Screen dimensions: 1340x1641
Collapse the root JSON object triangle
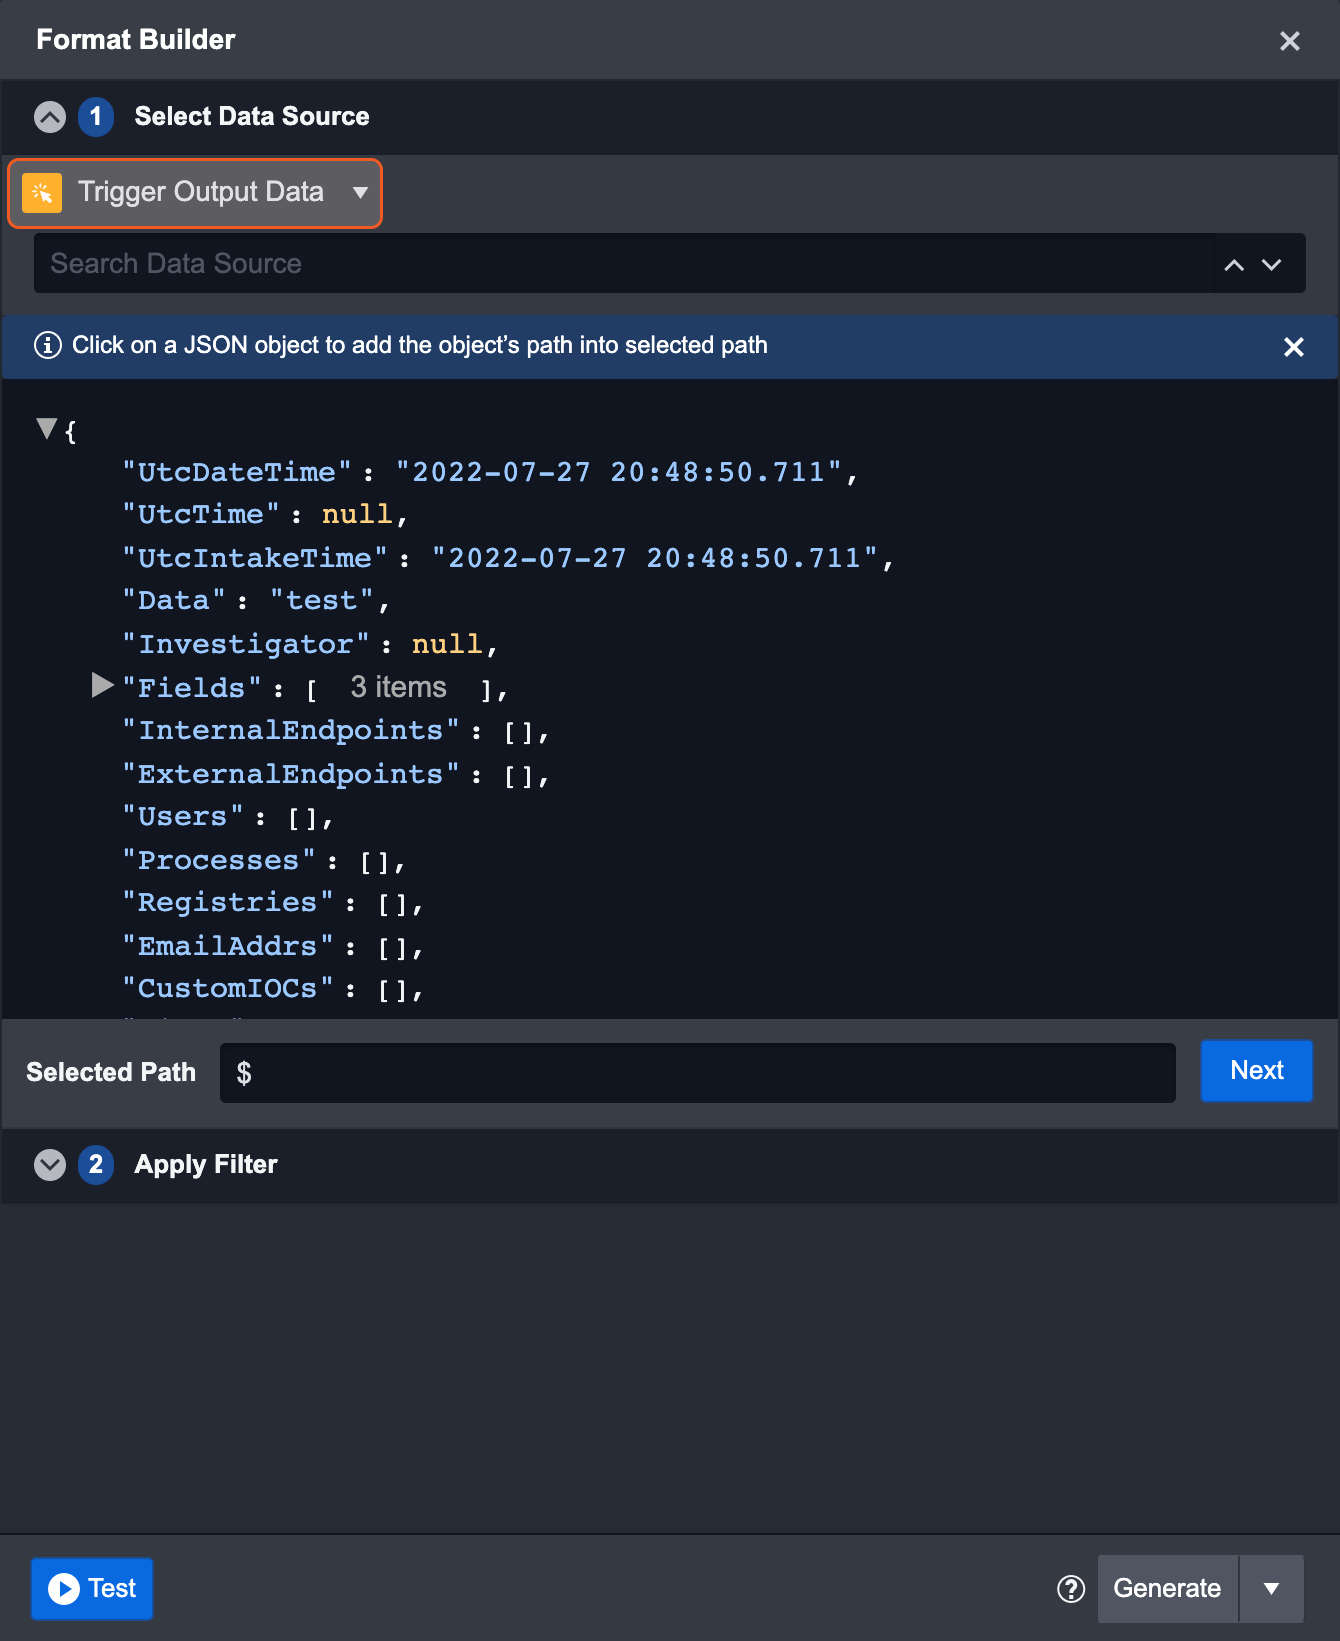(46, 429)
